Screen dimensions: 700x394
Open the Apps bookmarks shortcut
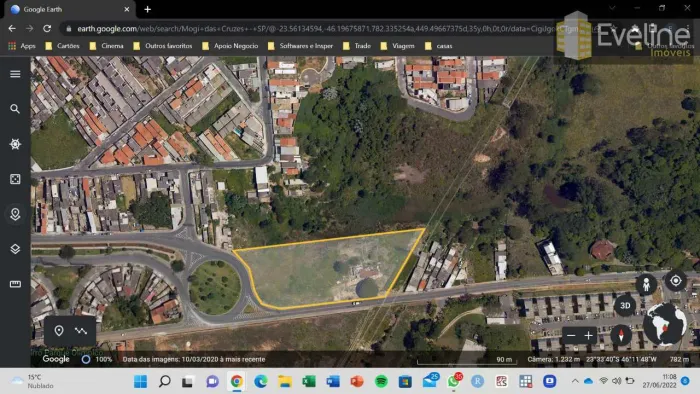22,46
